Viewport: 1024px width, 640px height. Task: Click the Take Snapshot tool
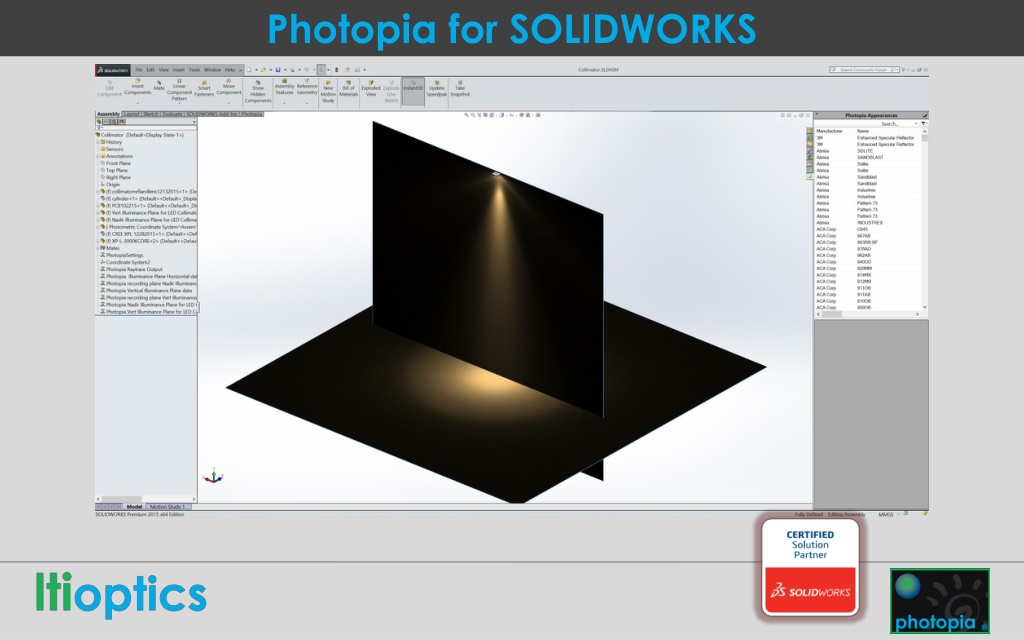460,89
